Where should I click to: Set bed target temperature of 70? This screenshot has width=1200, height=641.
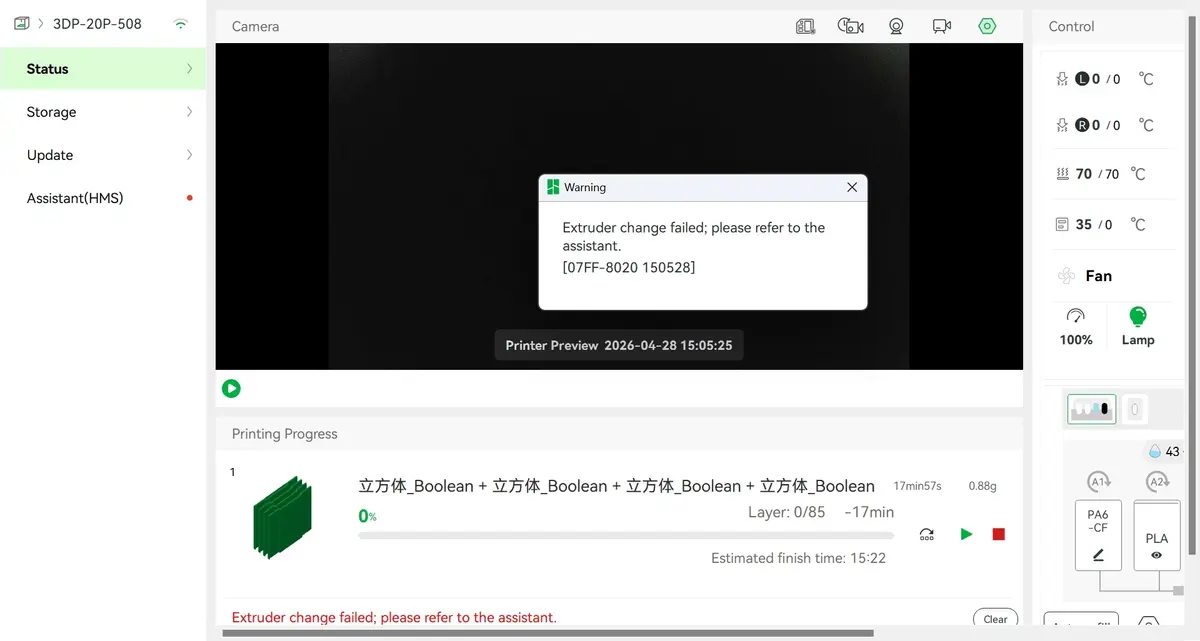click(1112, 174)
